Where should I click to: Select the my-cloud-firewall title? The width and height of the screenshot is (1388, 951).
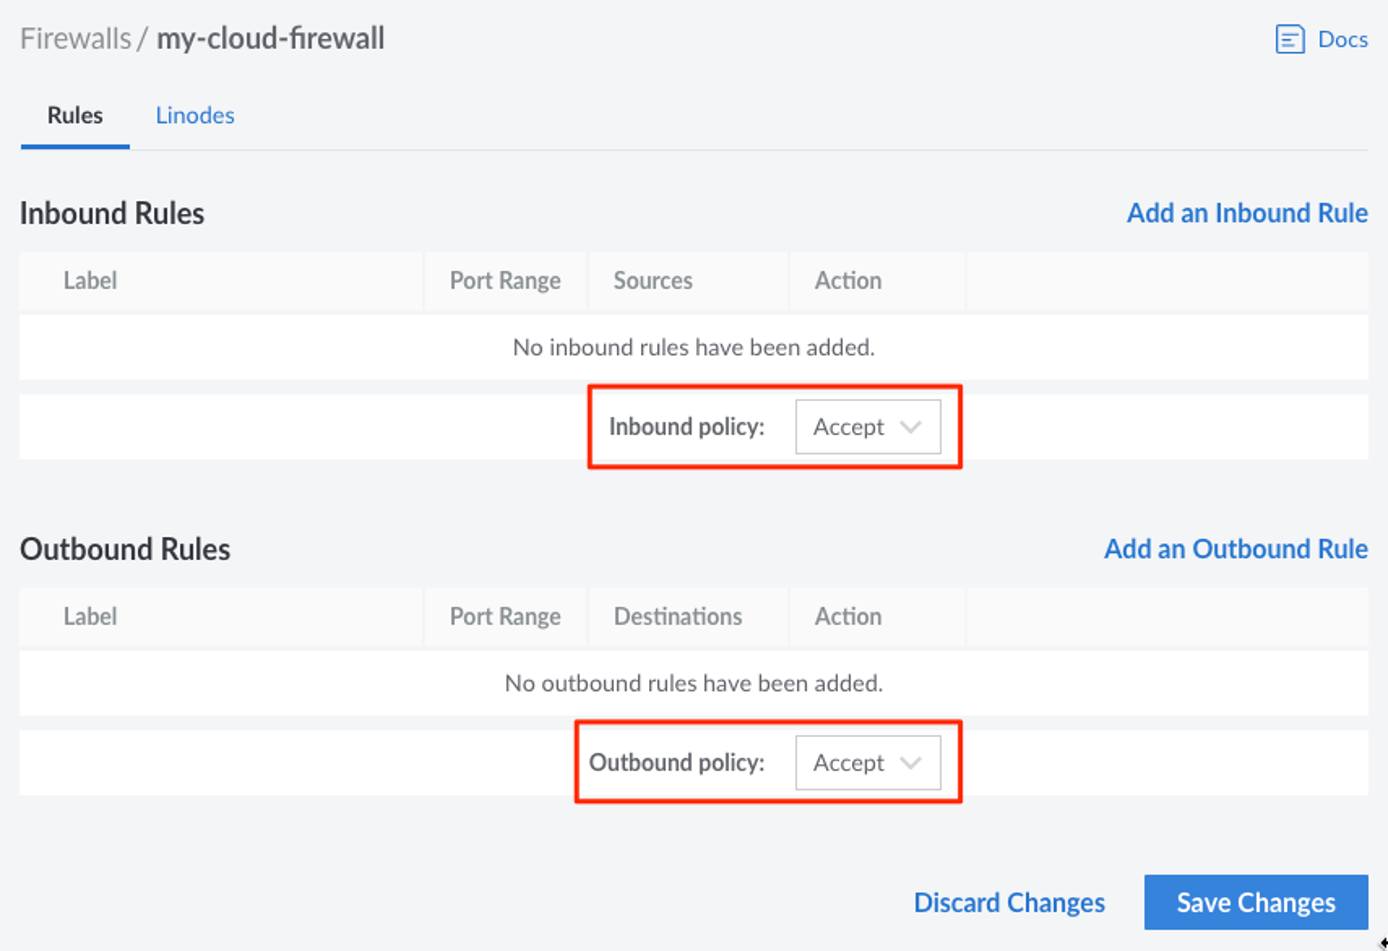click(x=270, y=37)
